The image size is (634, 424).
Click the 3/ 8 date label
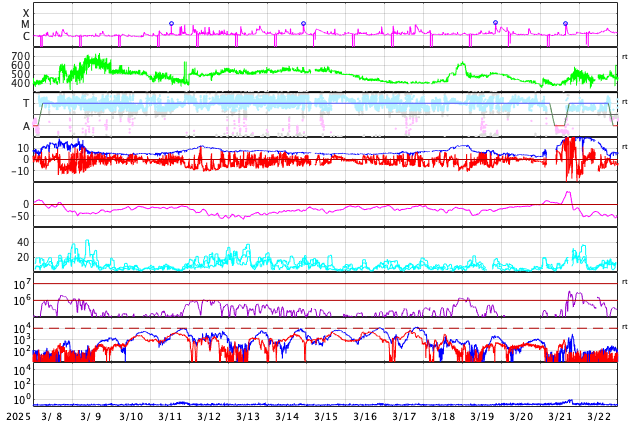coord(52,417)
